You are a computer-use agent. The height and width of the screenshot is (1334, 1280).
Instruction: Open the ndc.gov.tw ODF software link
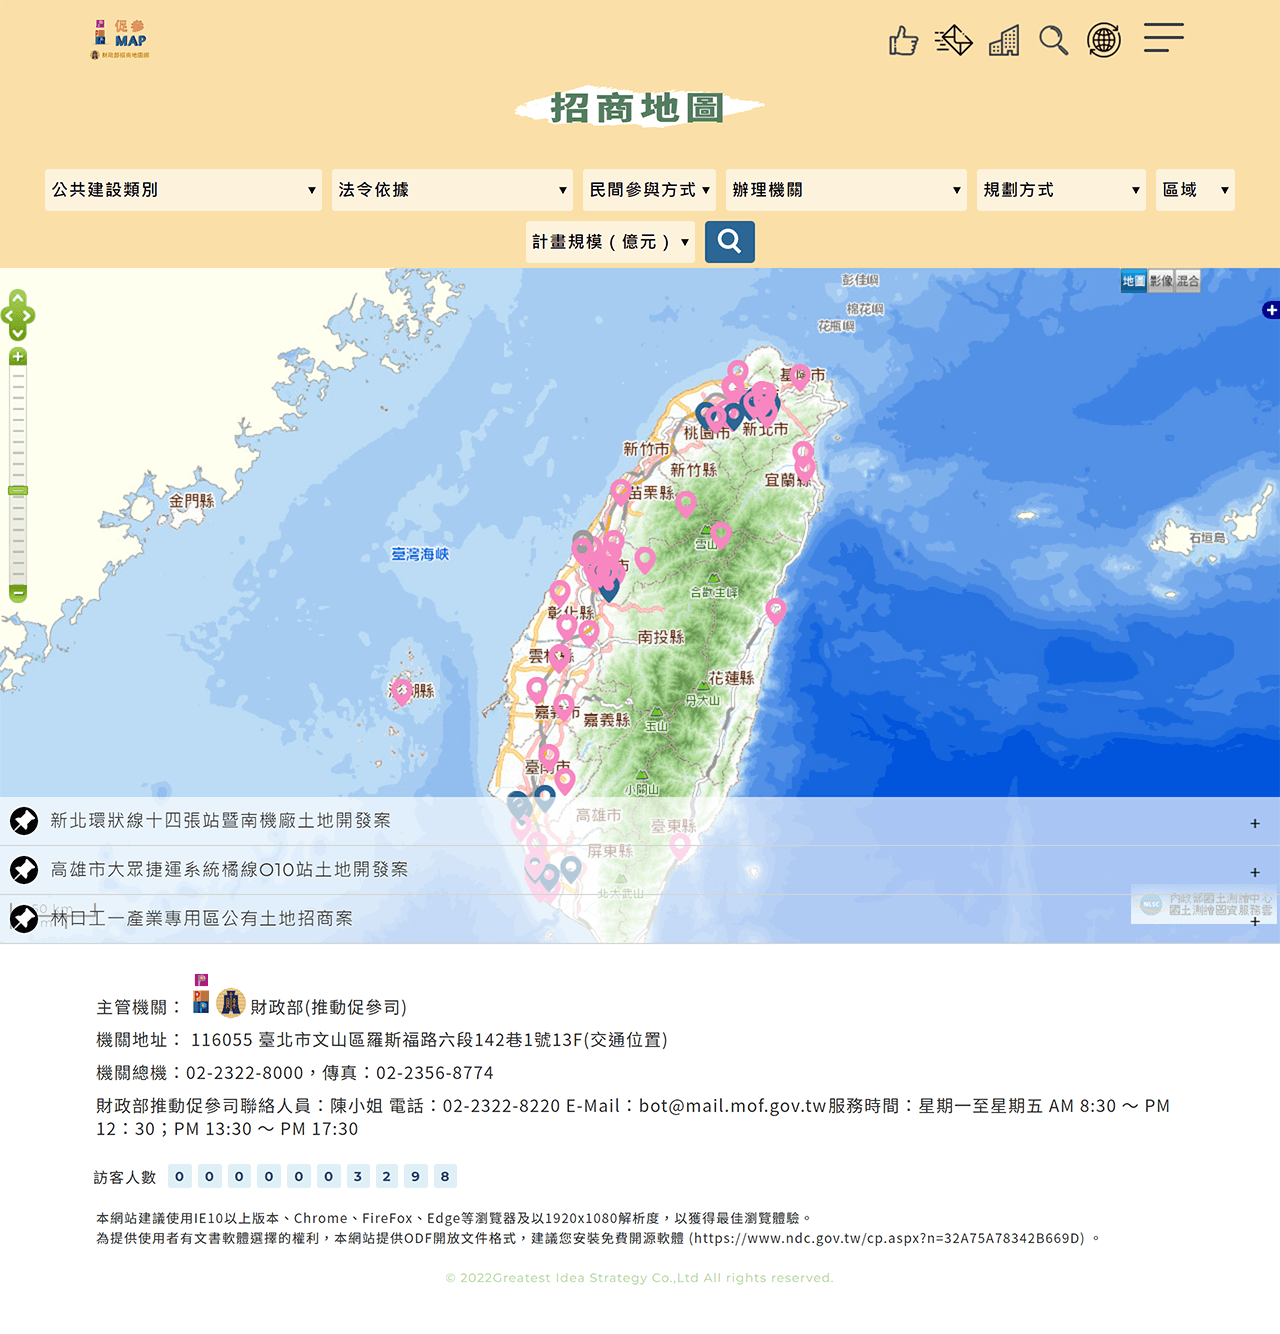tap(887, 1239)
